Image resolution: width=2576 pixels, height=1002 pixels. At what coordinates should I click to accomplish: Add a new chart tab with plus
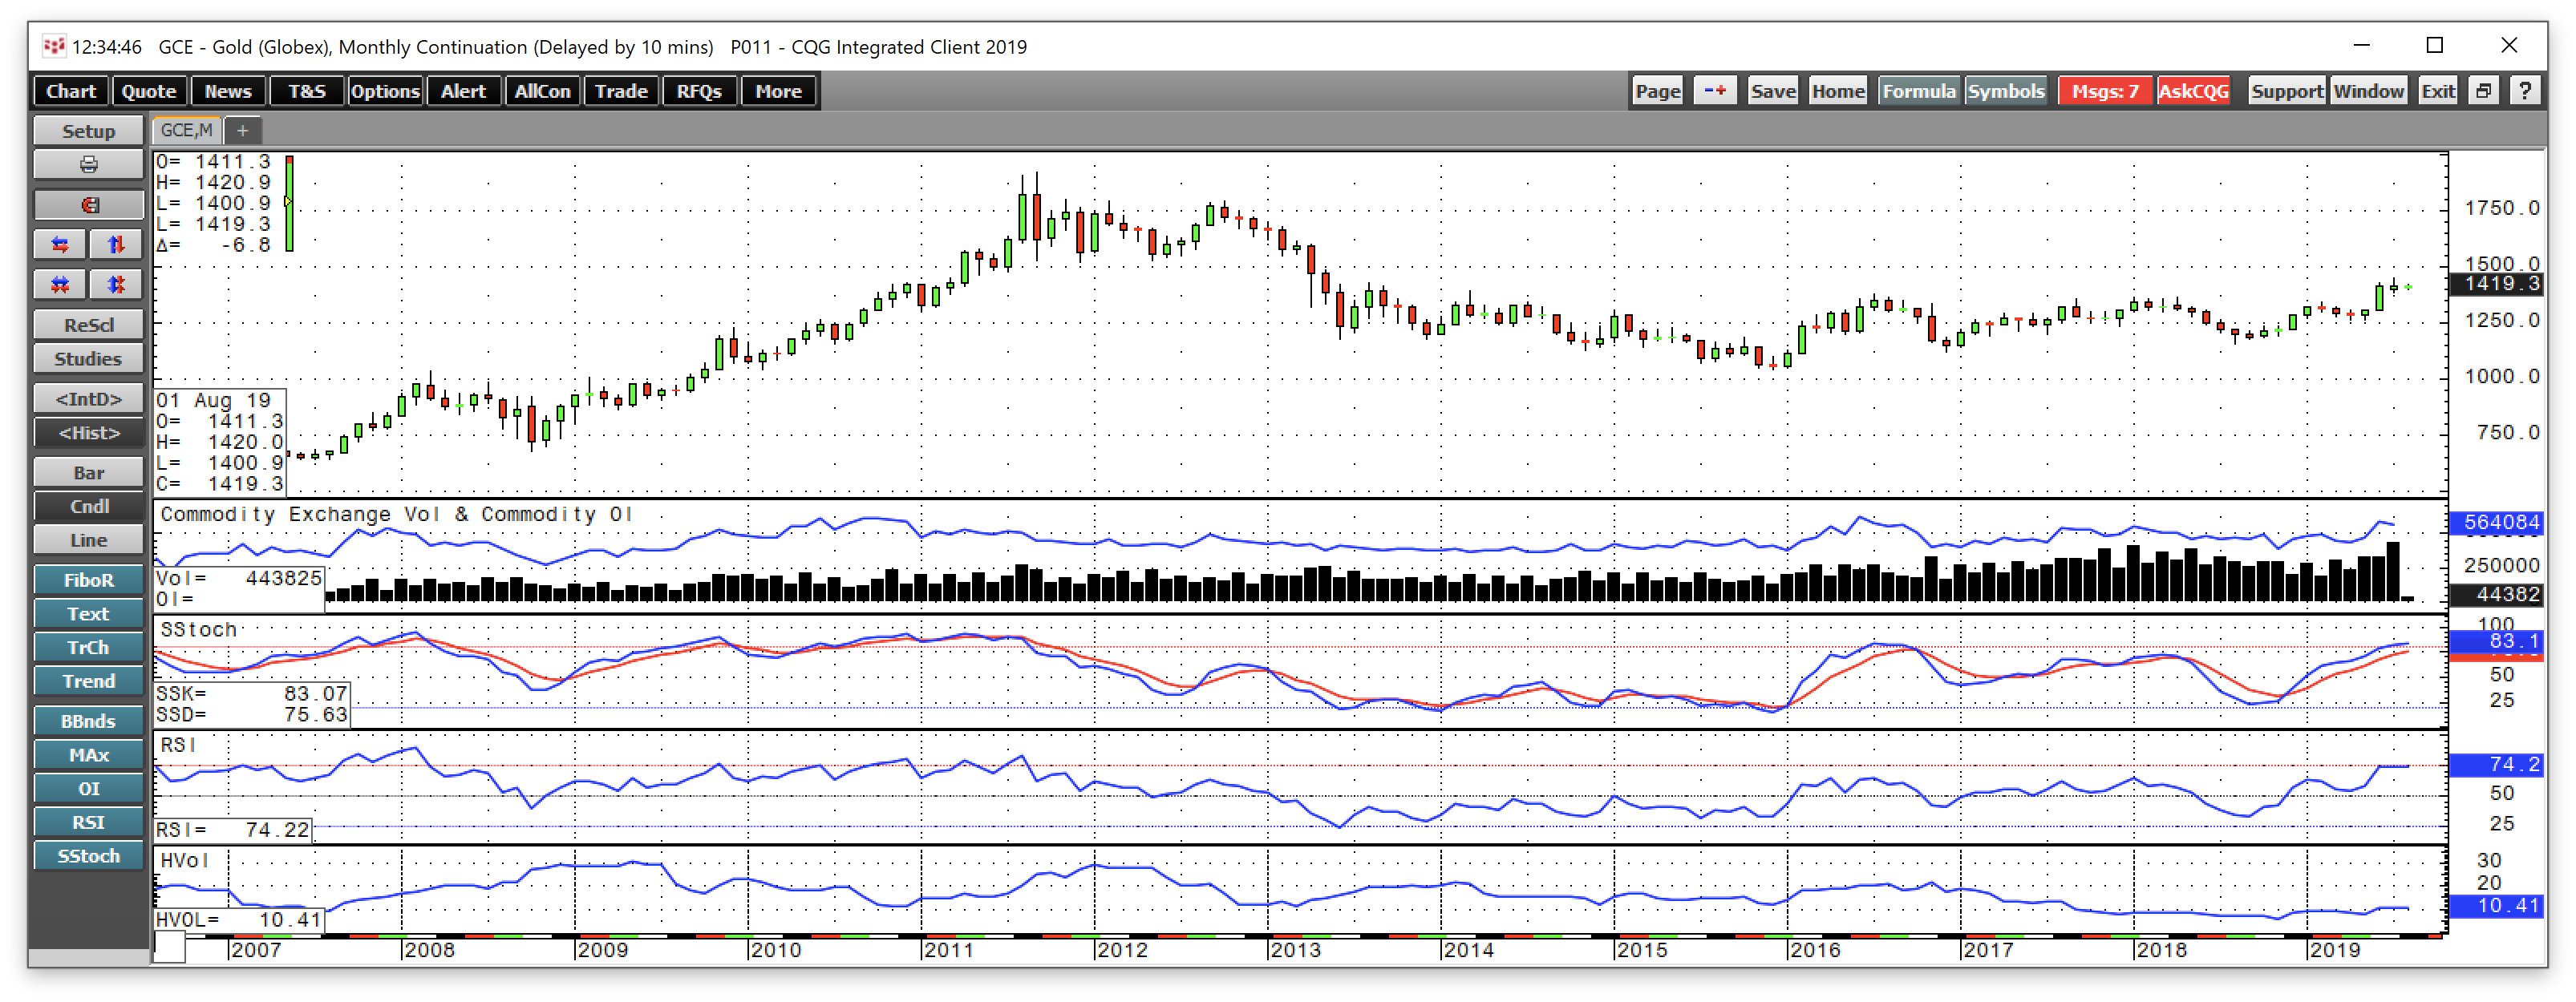coord(242,130)
